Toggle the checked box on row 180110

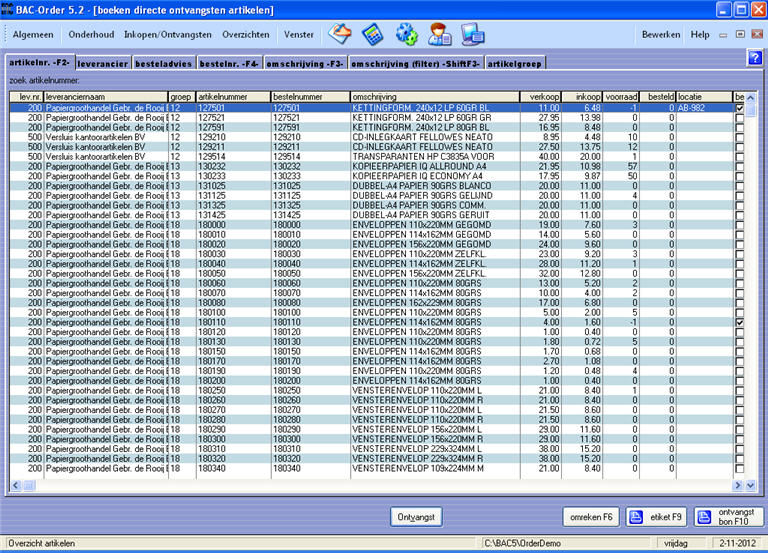pos(740,323)
